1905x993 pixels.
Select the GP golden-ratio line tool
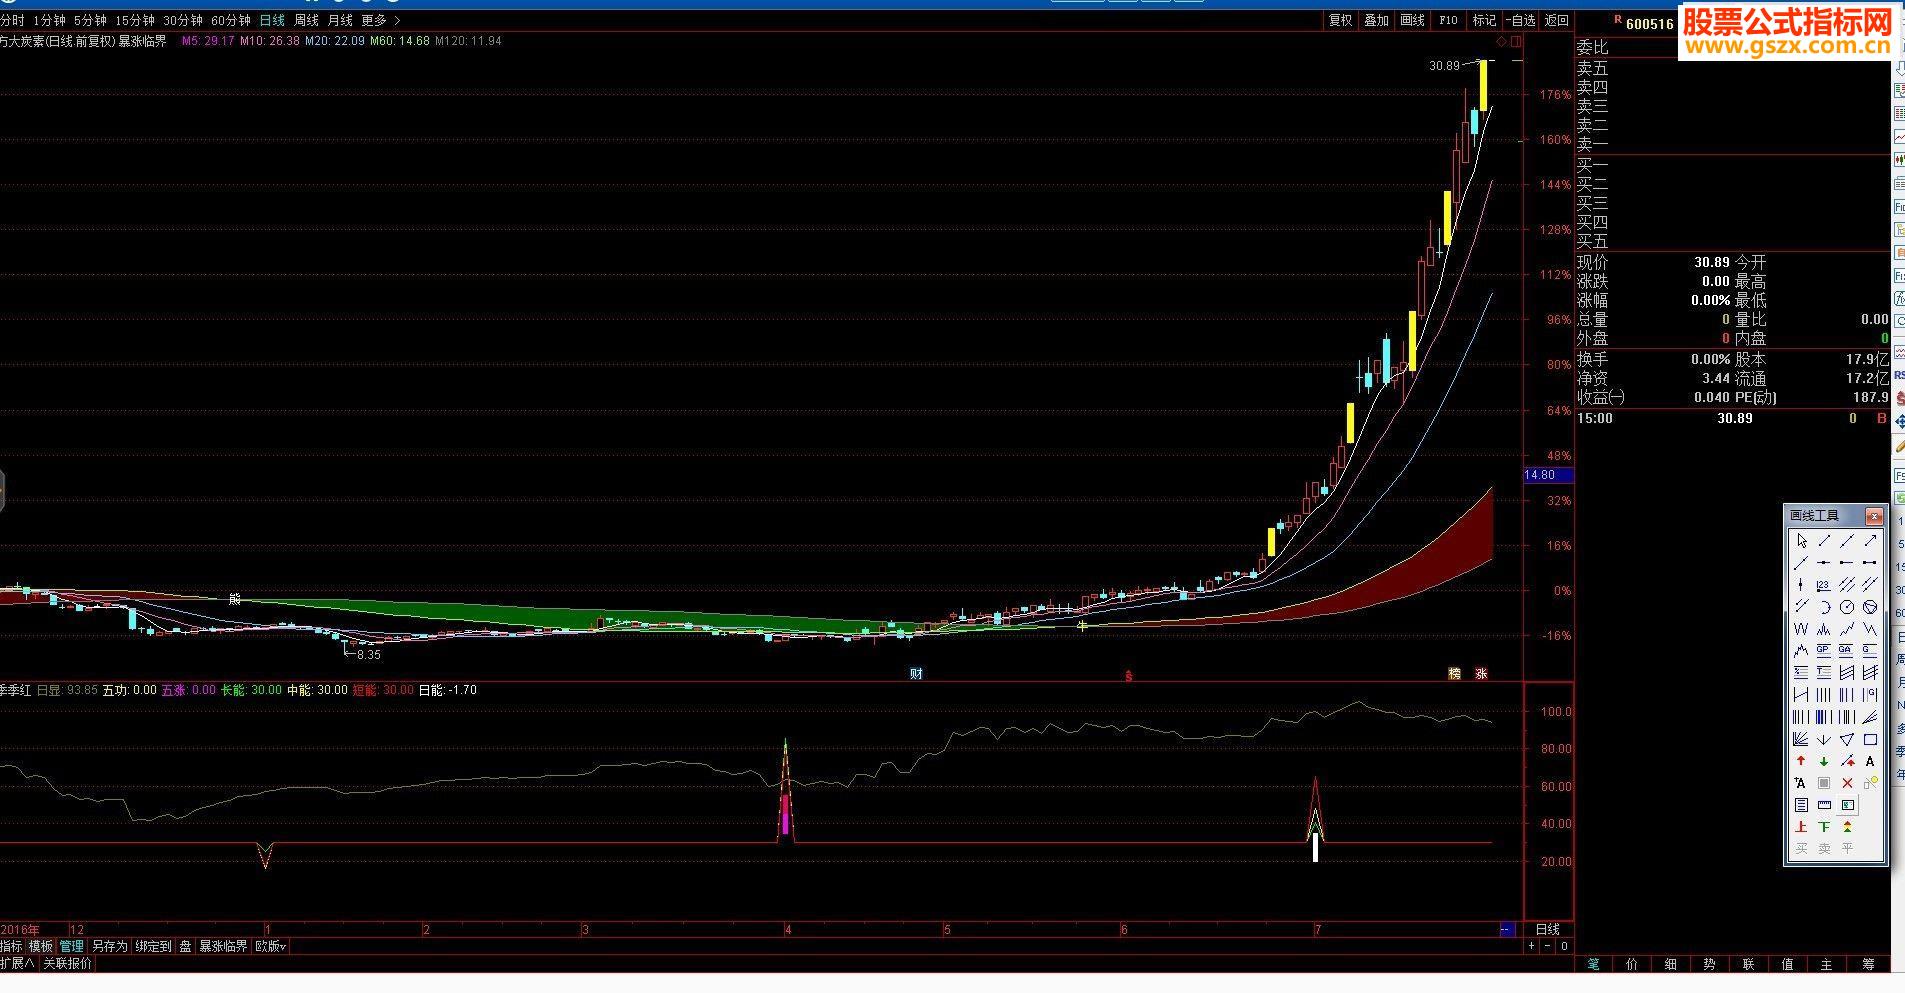[1824, 650]
